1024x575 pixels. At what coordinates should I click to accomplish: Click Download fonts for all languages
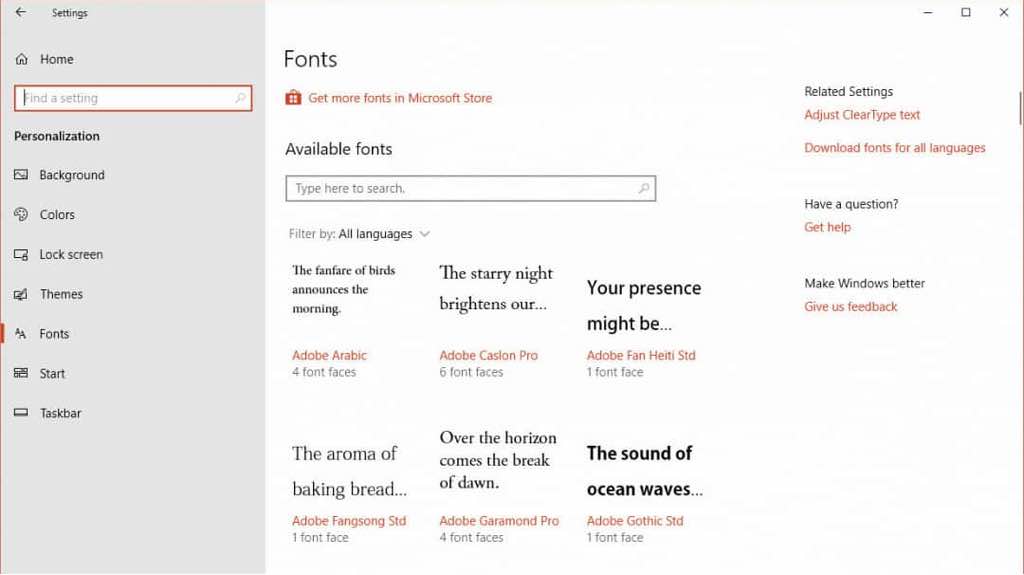[x=895, y=148]
